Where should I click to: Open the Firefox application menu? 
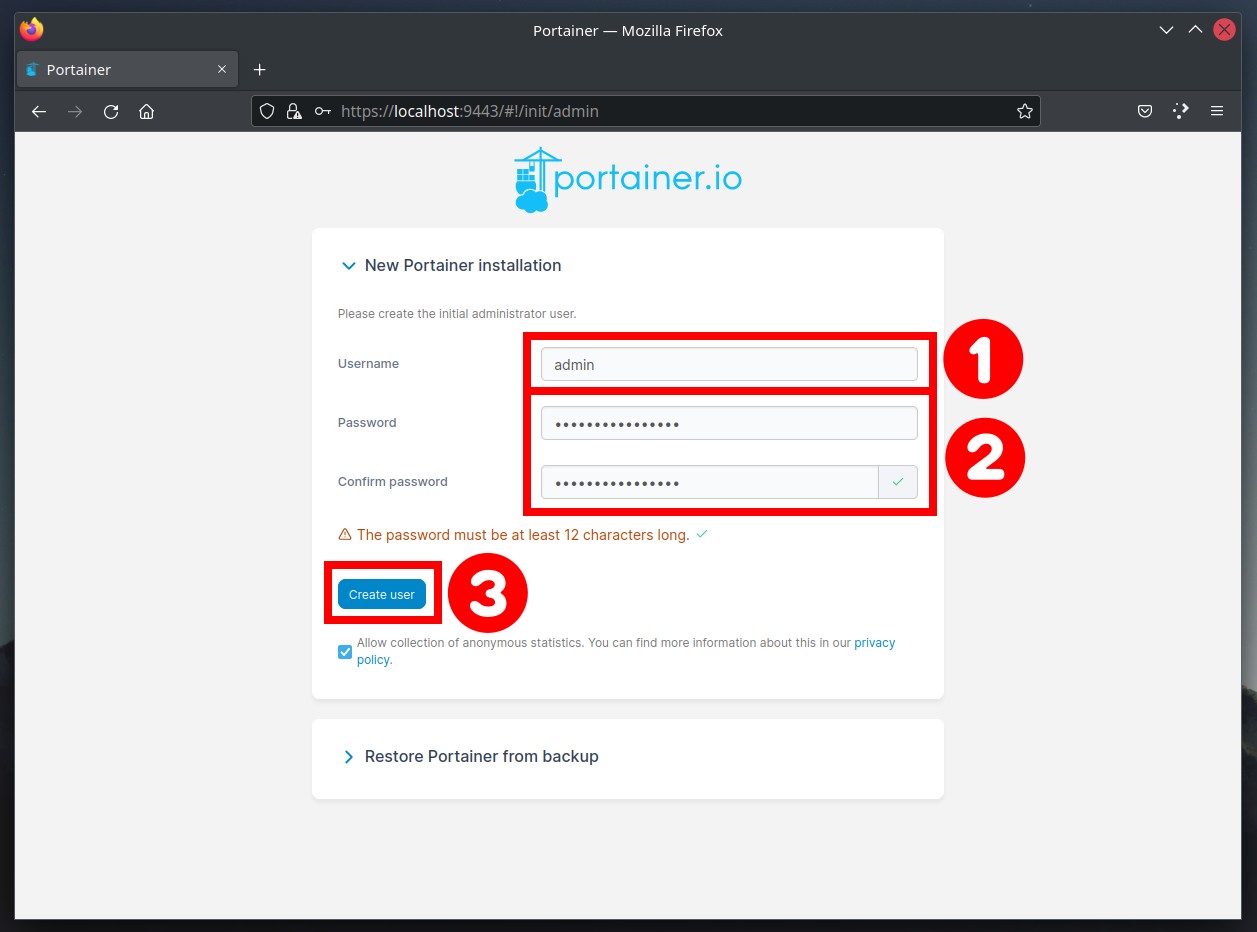[x=1217, y=111]
